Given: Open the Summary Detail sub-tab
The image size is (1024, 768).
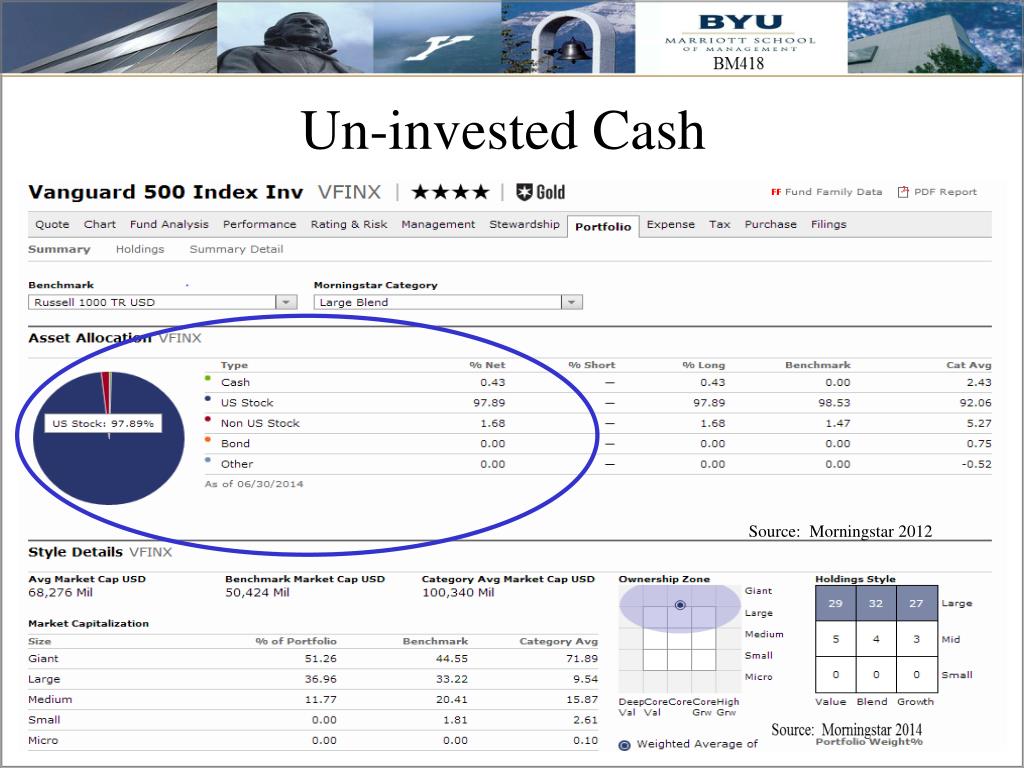Looking at the screenshot, I should [x=236, y=249].
